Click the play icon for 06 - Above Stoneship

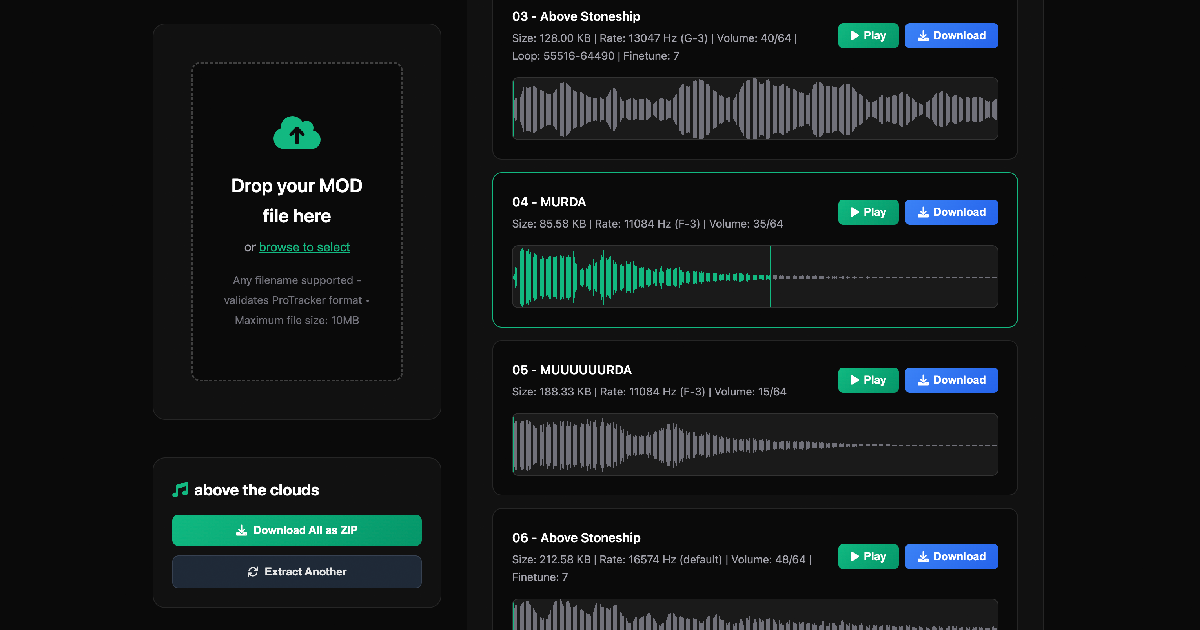[x=856, y=556]
